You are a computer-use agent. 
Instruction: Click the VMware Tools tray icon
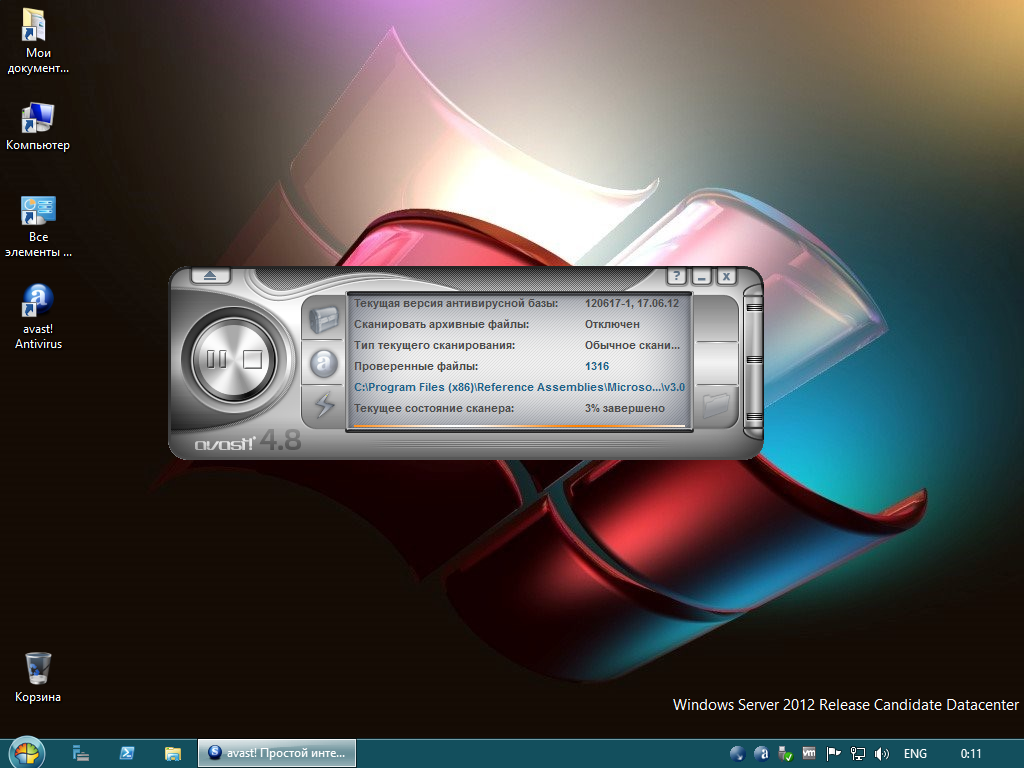(x=808, y=753)
